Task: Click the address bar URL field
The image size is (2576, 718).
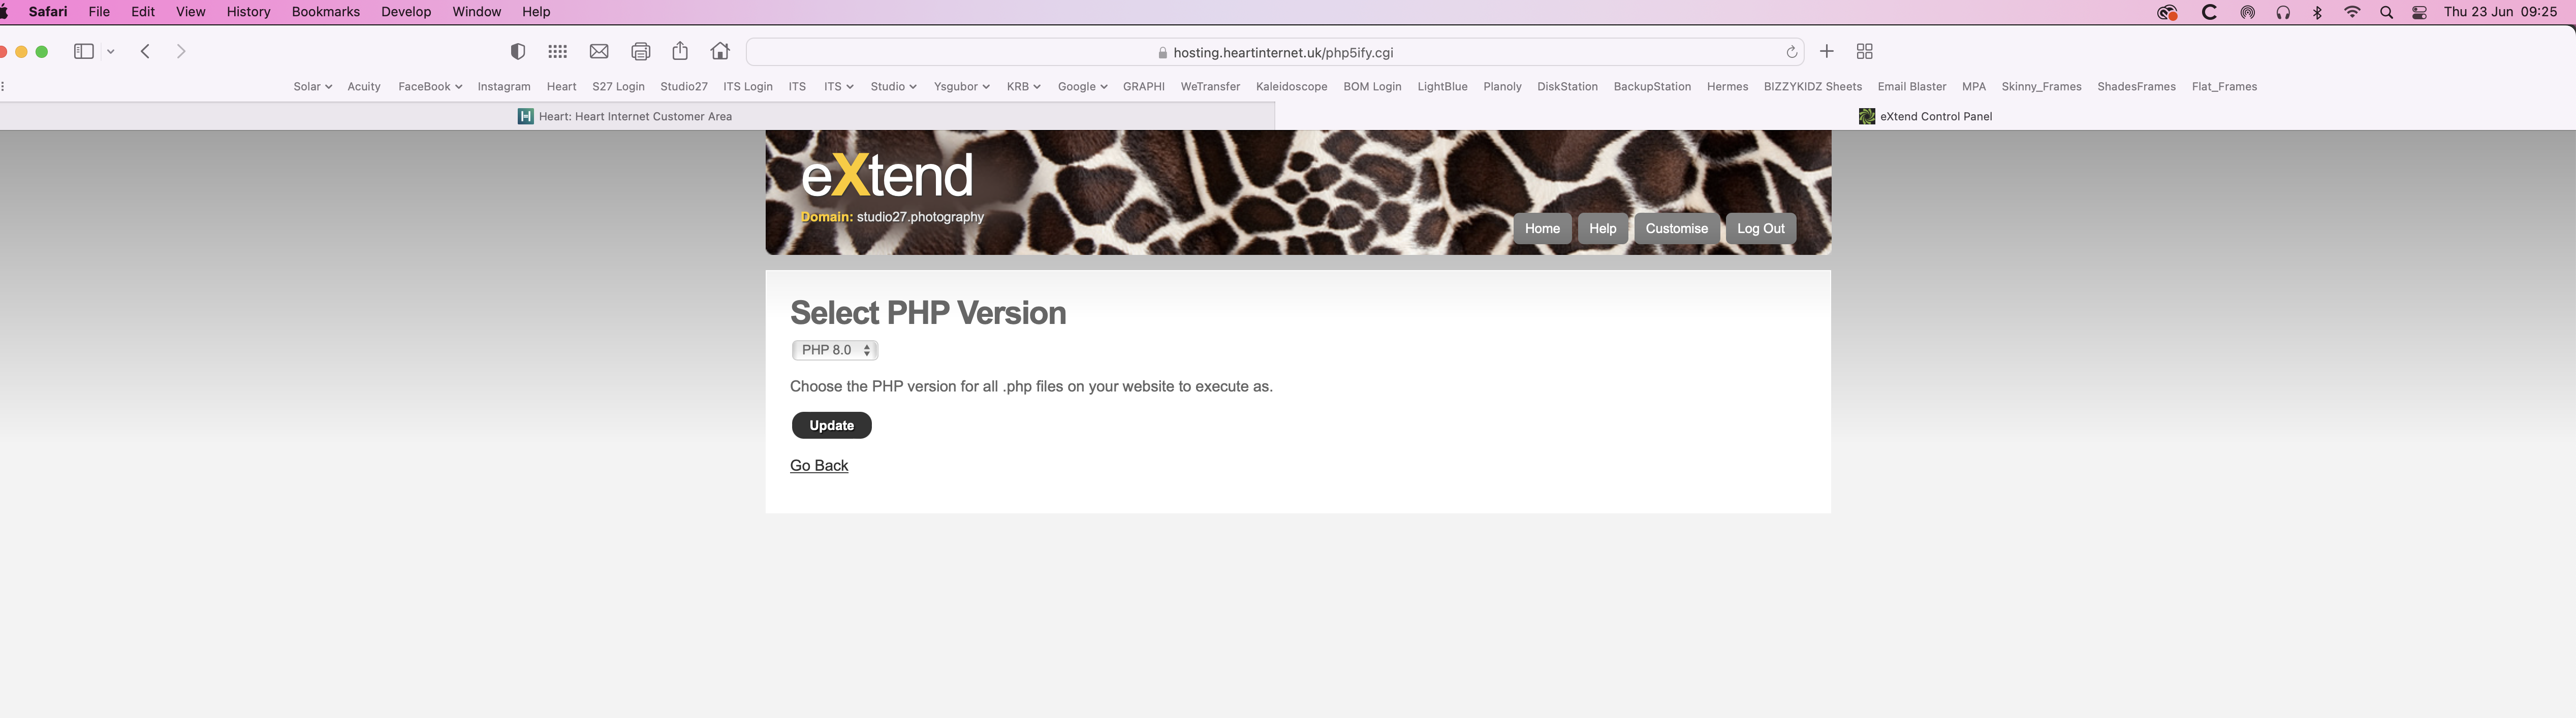Action: (x=1275, y=52)
